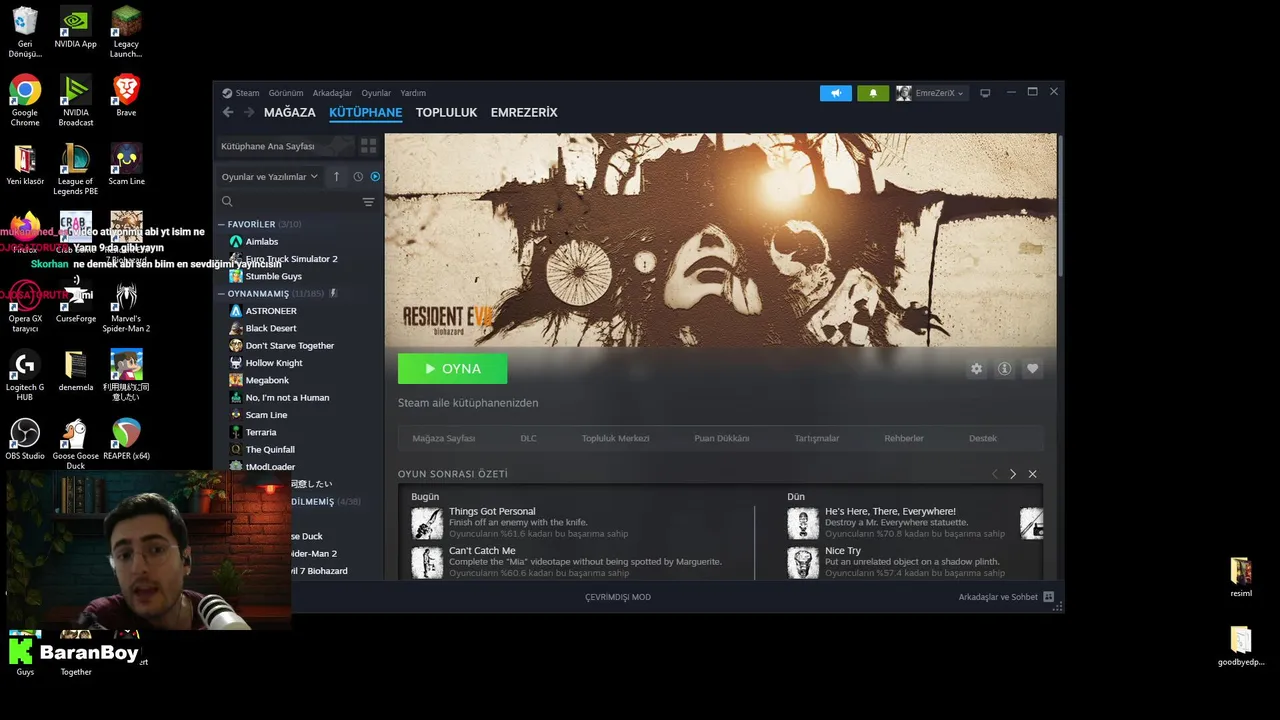Open Goose Goose Duck desktop icon
Image resolution: width=1280 pixels, height=720 pixels.
(75, 444)
